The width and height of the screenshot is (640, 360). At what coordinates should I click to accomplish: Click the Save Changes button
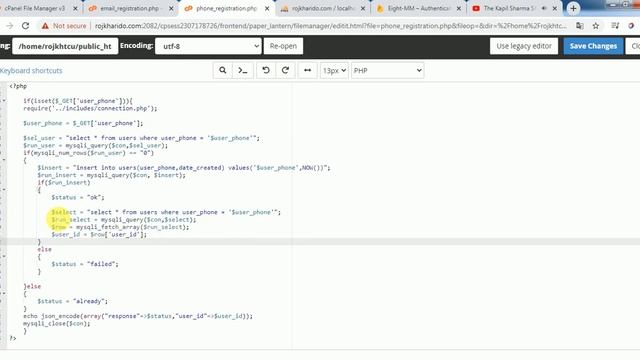(593, 46)
